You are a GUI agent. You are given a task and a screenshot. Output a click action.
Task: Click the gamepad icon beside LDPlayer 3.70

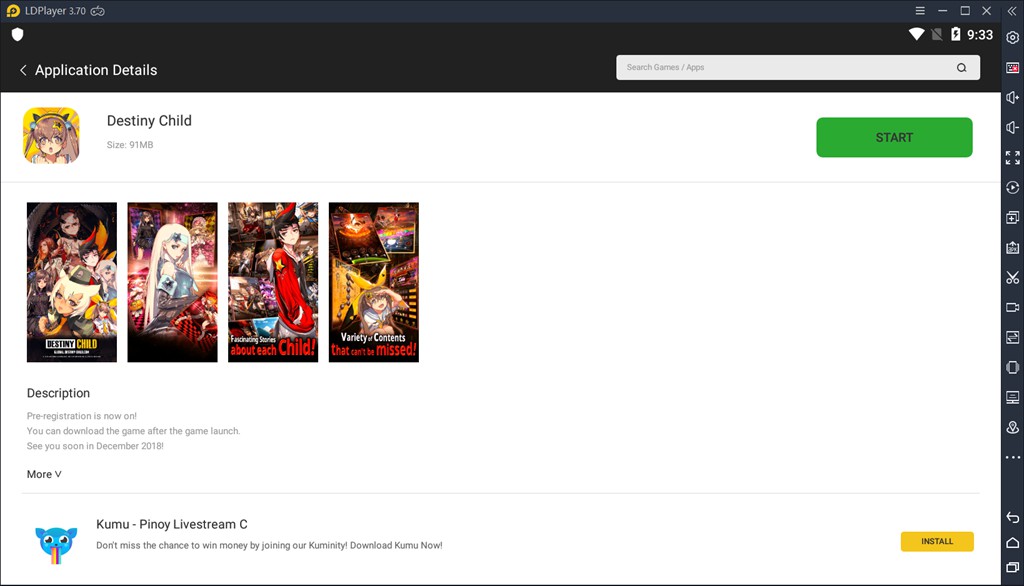point(97,11)
